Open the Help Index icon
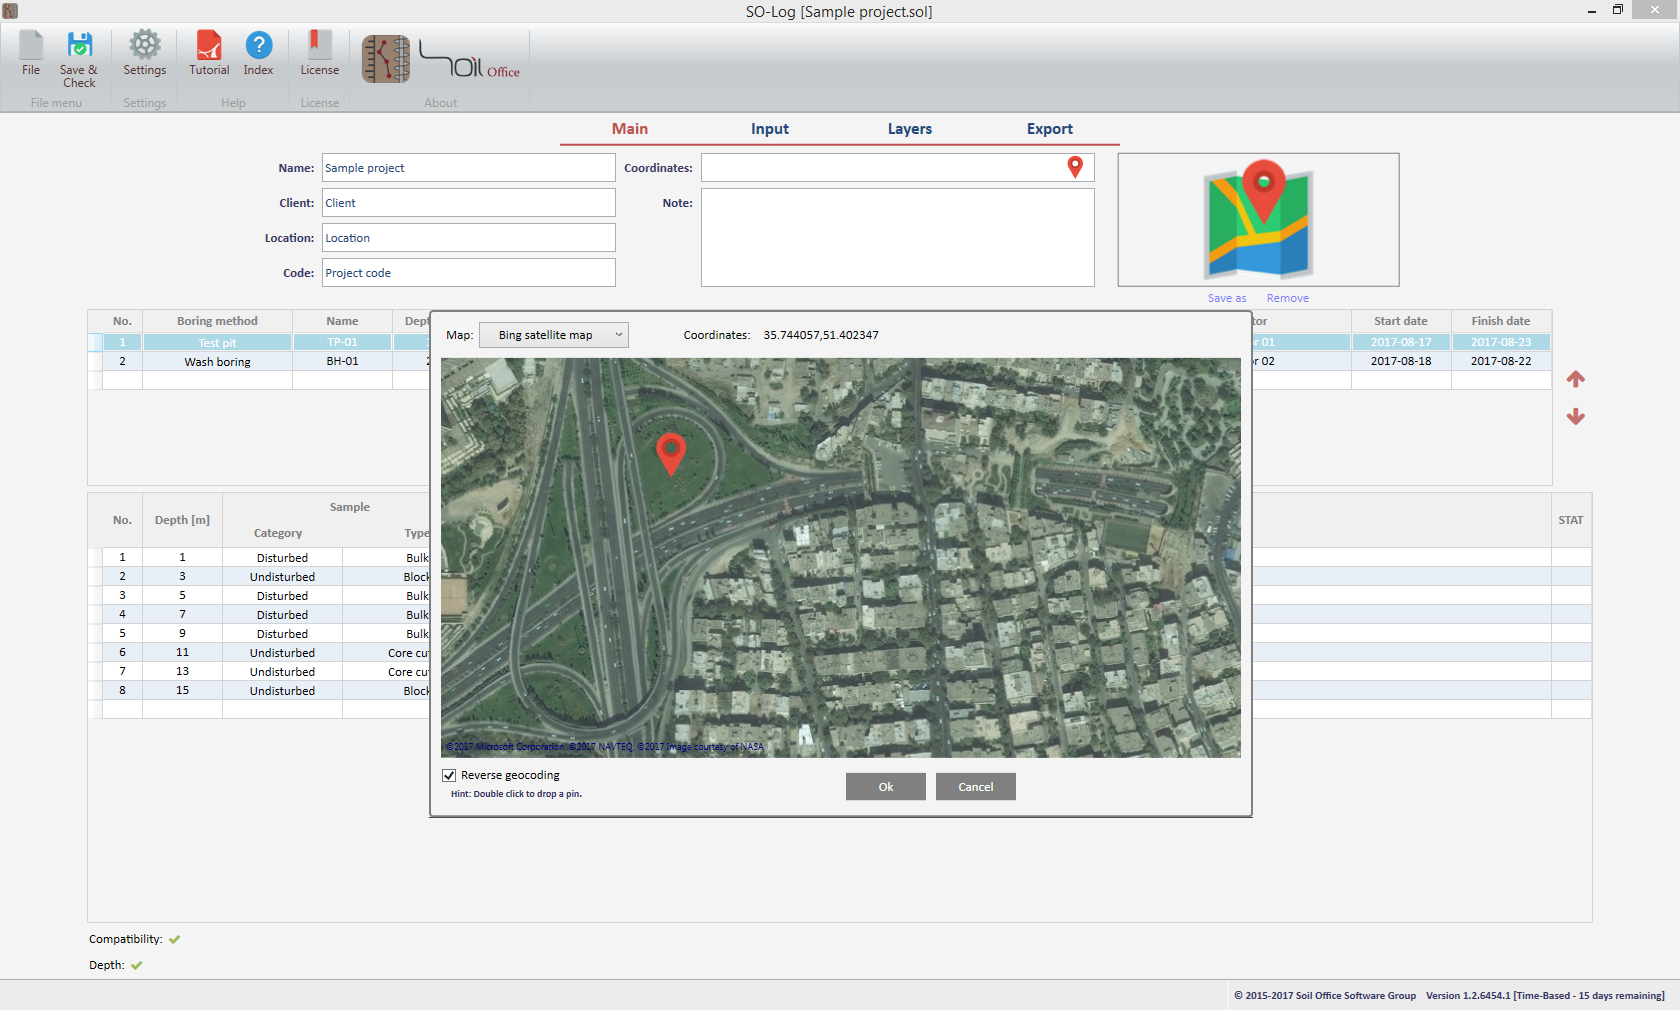This screenshot has height=1010, width=1680. click(x=258, y=46)
